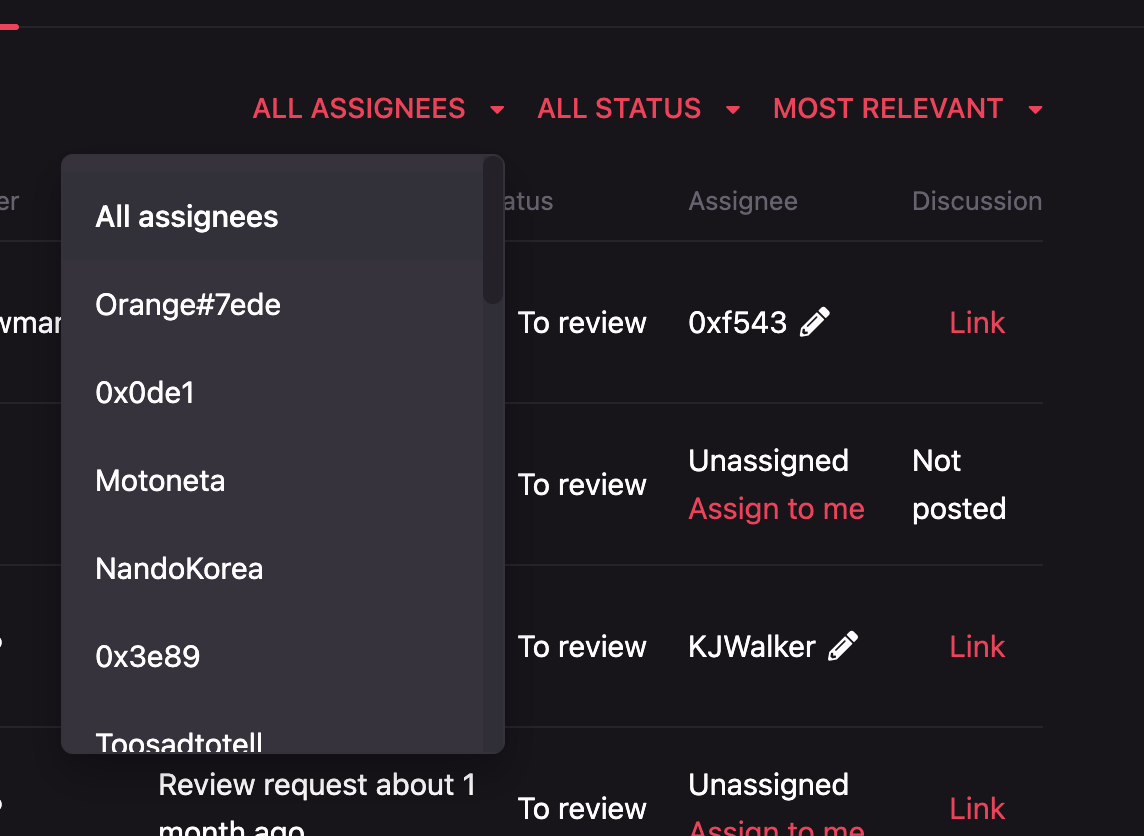This screenshot has width=1144, height=836.
Task: Click Link in KJWalker's review row
Action: coord(977,646)
